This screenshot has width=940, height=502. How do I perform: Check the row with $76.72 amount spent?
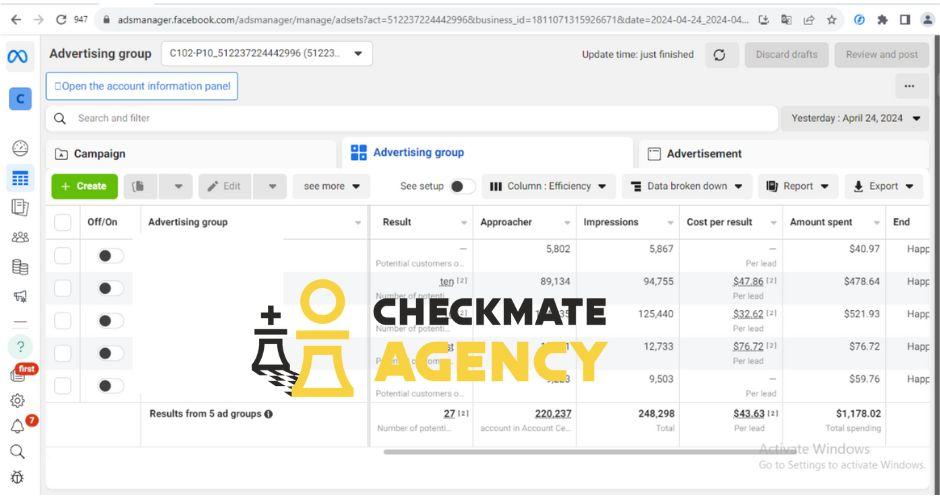(62, 353)
